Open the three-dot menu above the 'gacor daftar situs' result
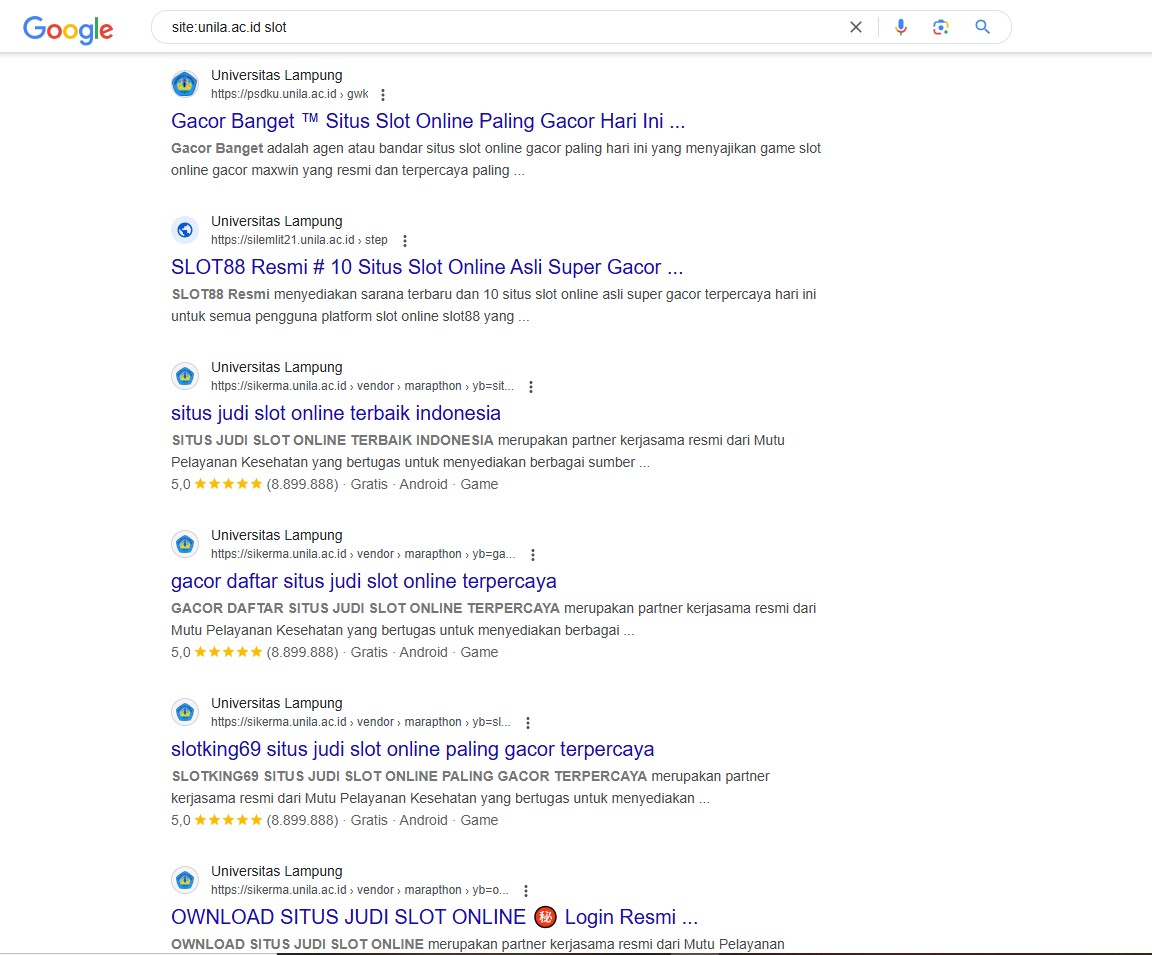Viewport: 1152px width, 955px height. point(533,555)
